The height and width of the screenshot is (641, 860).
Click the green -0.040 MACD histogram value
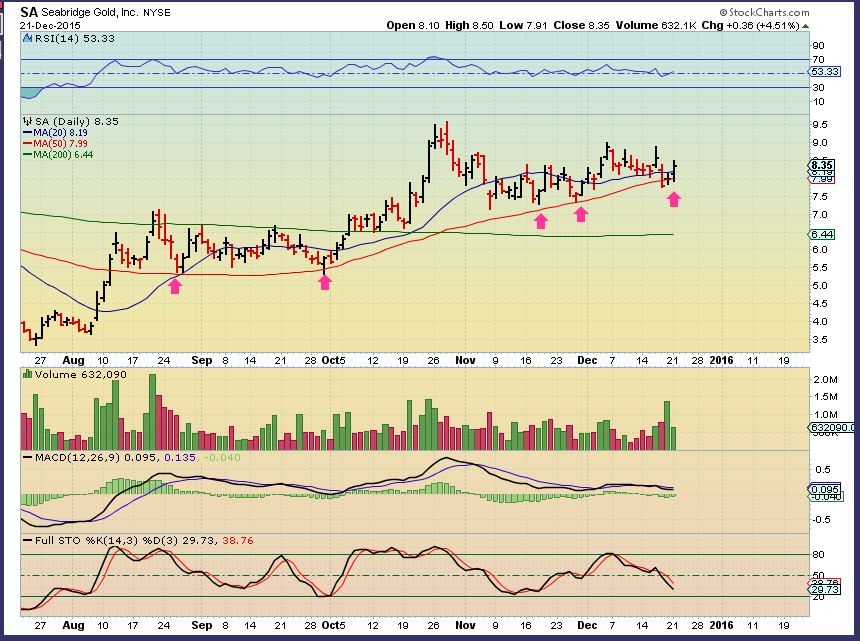222,457
